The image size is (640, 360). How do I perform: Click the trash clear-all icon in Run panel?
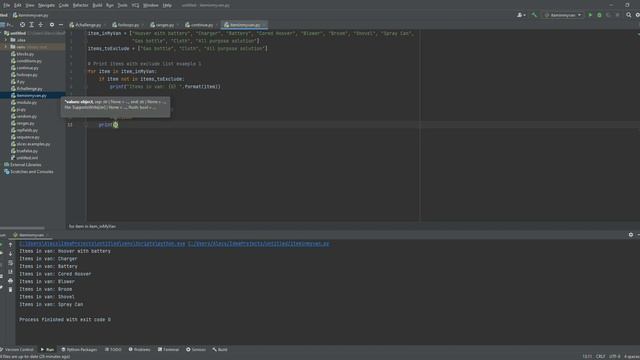[11, 289]
